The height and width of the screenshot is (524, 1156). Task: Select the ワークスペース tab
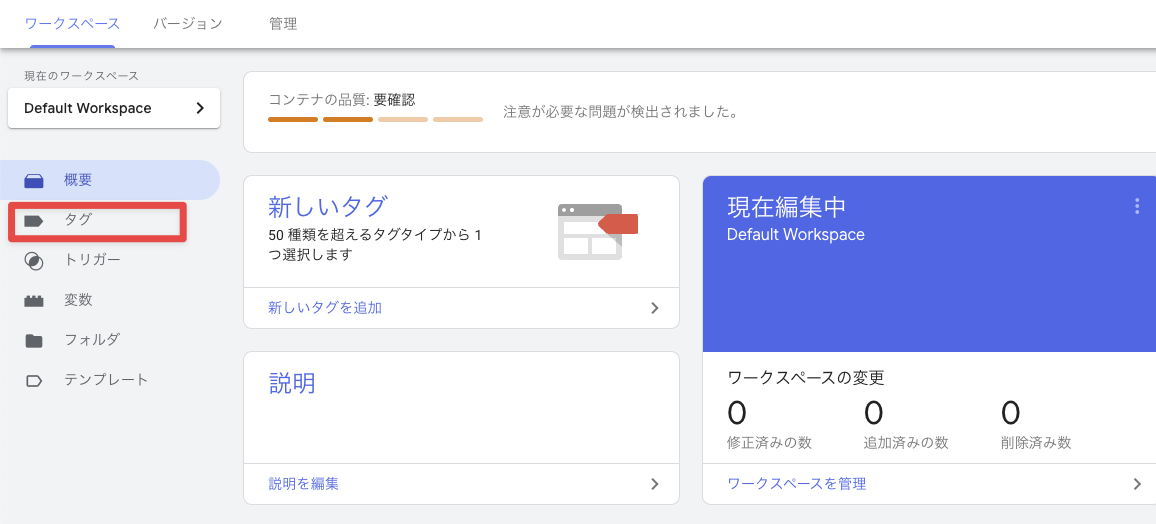[x=72, y=23]
